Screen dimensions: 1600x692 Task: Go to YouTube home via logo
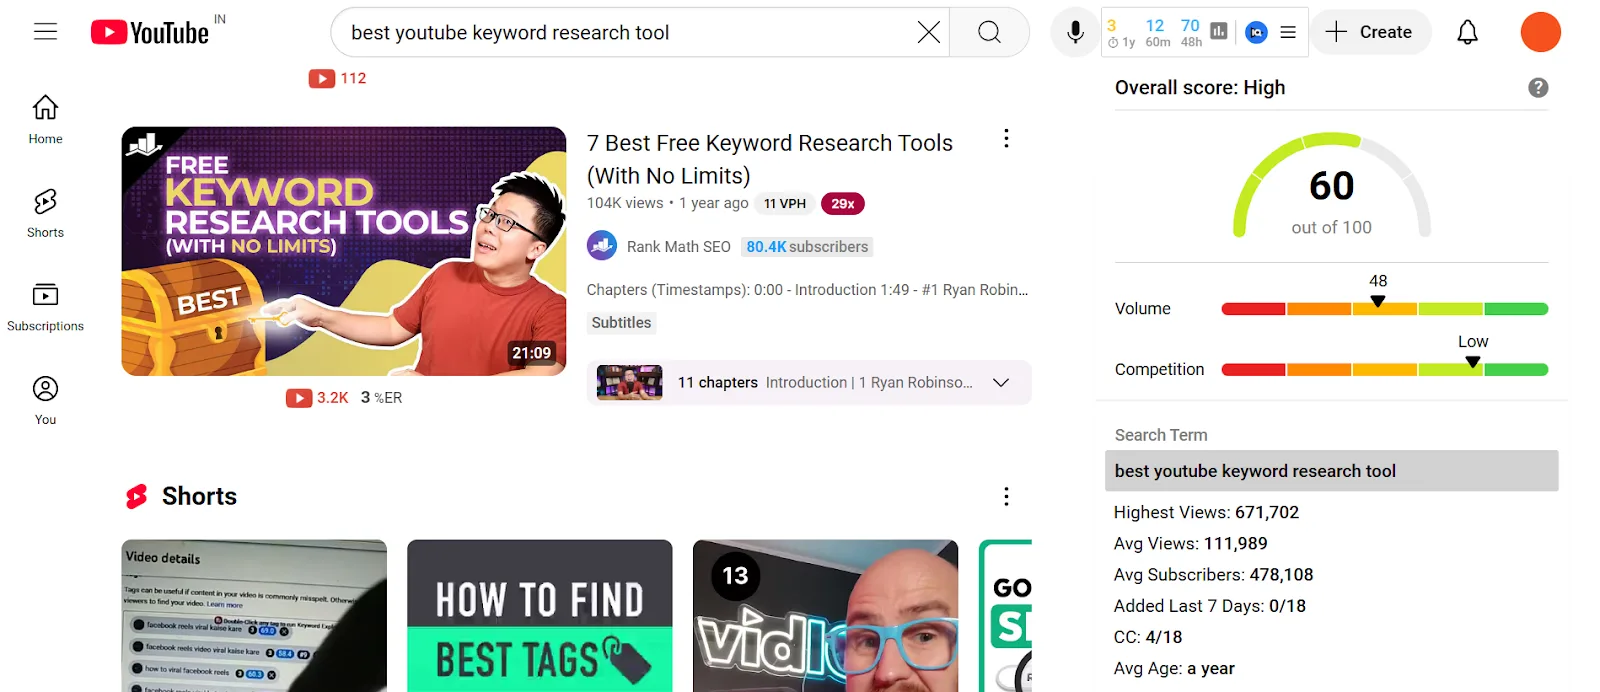click(150, 32)
